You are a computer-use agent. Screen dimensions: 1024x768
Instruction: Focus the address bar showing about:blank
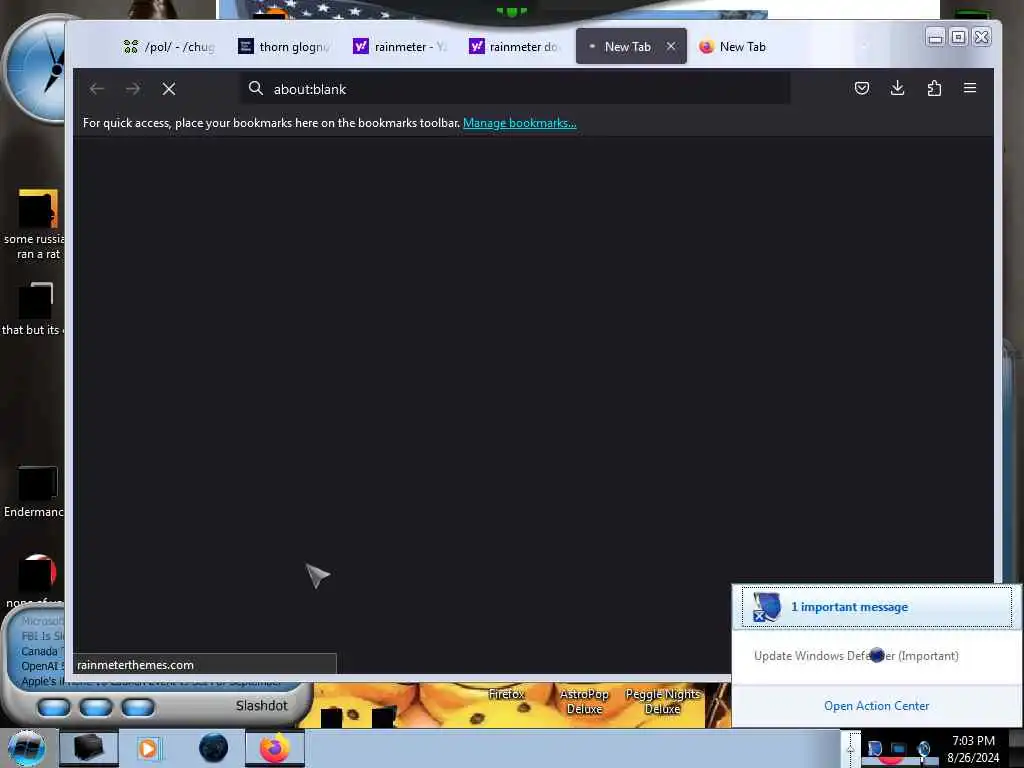pos(516,89)
